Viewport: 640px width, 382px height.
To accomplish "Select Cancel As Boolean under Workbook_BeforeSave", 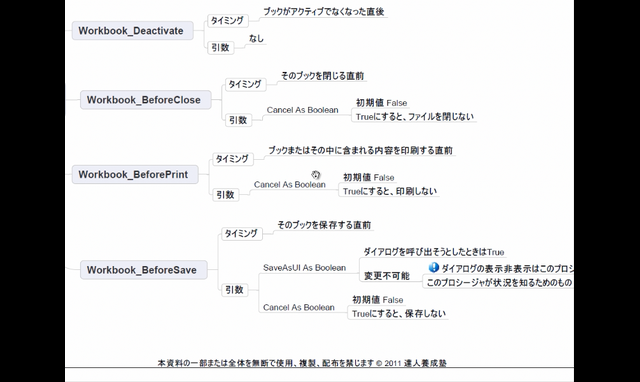I will [x=299, y=307].
